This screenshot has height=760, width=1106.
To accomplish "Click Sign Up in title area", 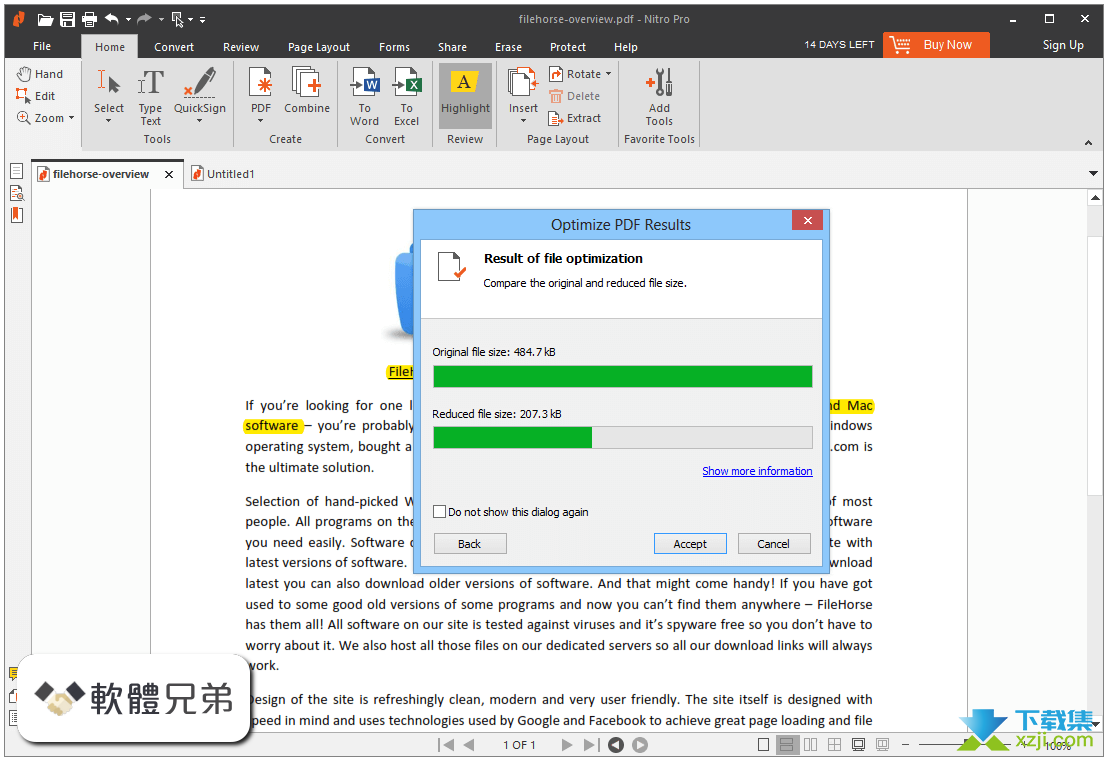I will [1063, 44].
